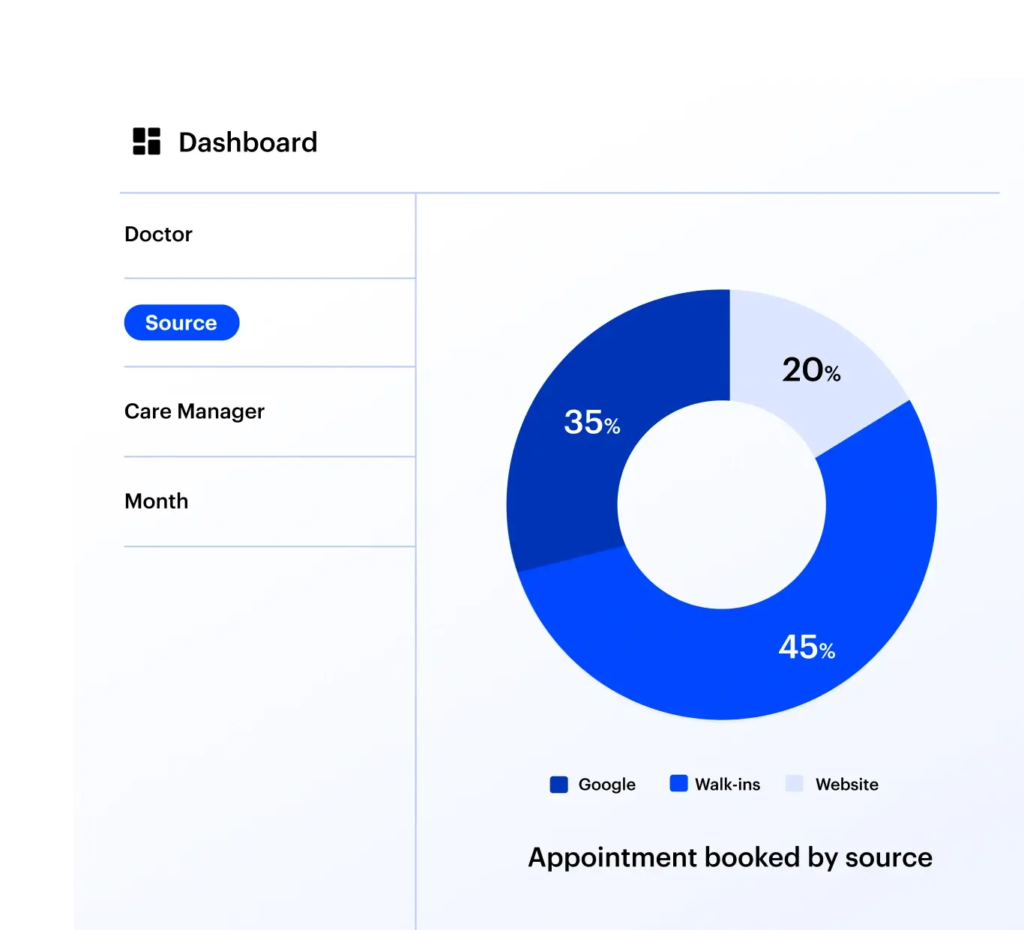1024x930 pixels.
Task: Click the pale blue Website legend swatch
Action: click(x=794, y=785)
